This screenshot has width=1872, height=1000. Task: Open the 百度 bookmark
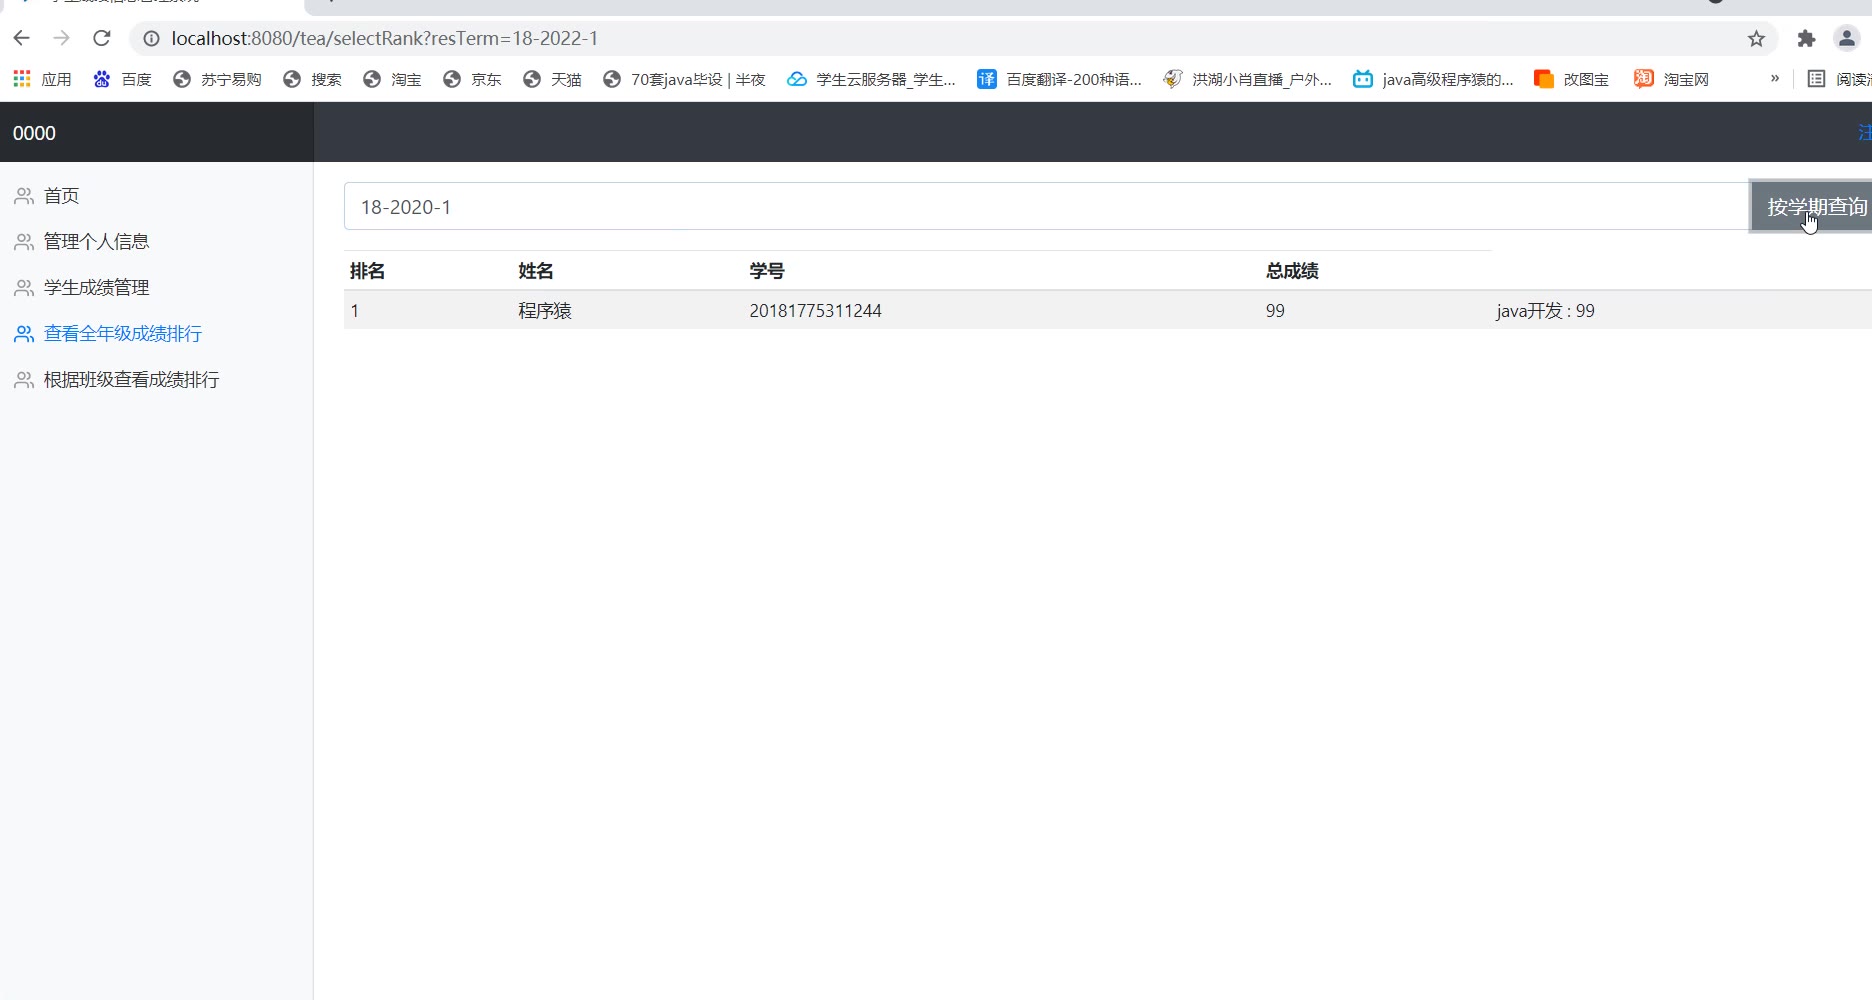pyautogui.click(x=122, y=79)
